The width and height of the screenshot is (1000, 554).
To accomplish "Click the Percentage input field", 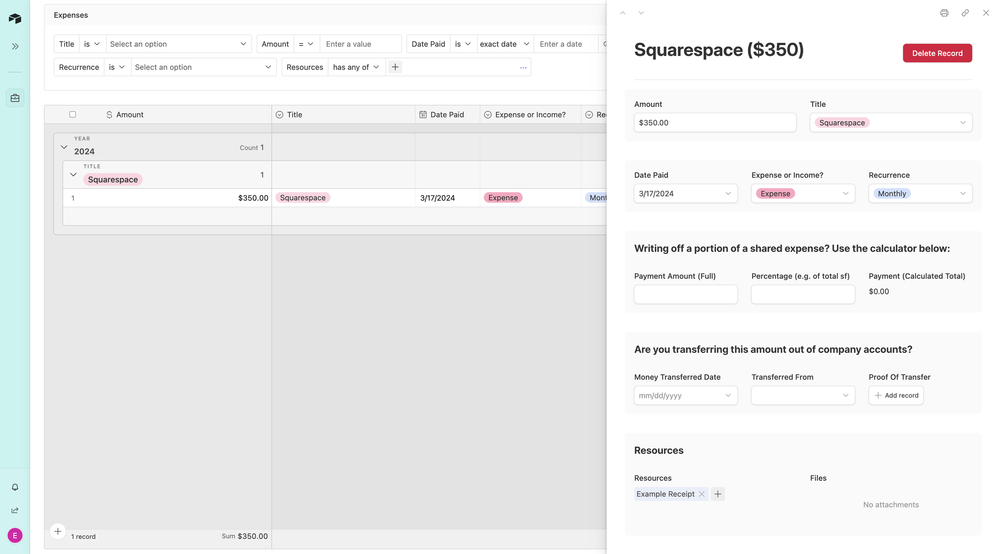I will point(803,294).
